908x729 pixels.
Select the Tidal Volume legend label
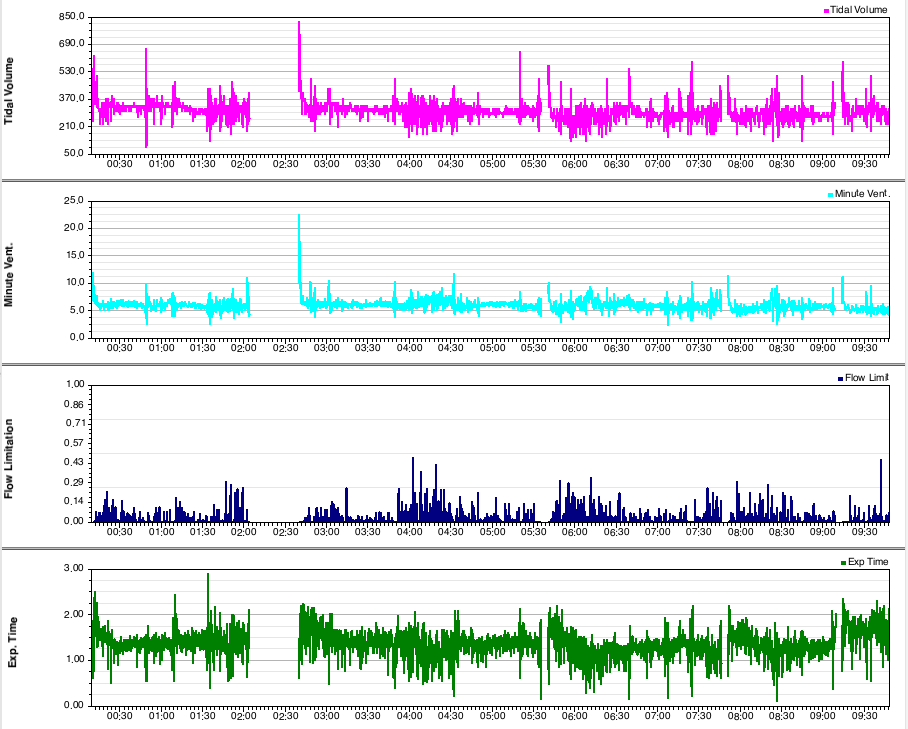(858, 10)
